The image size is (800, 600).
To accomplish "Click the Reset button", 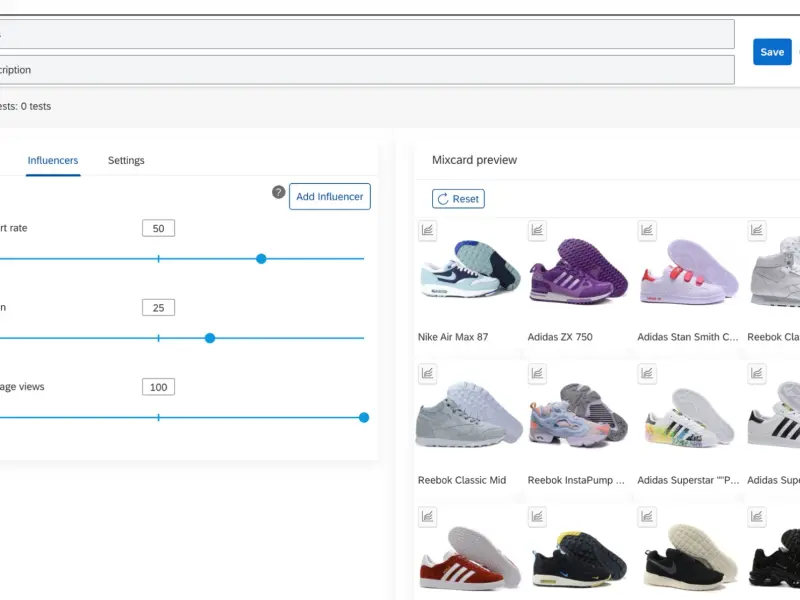I will click(x=458, y=199).
